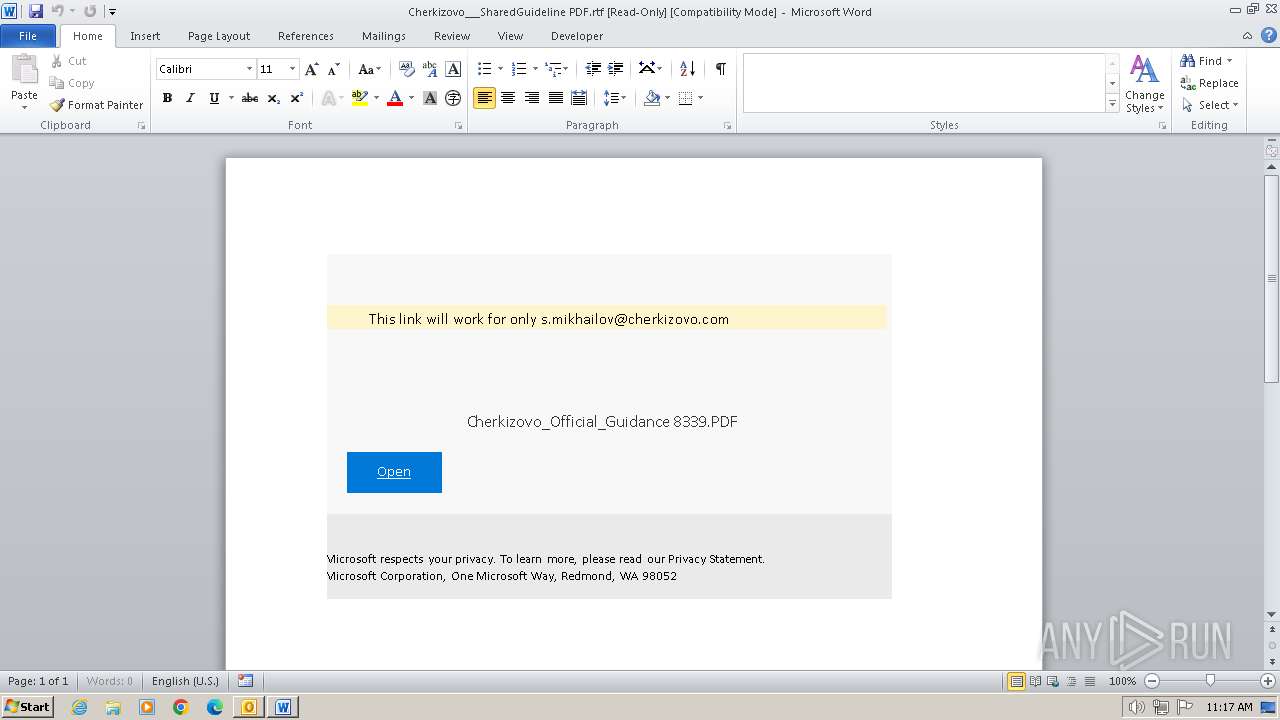Click the taskbar clock 11:17 AM
This screenshot has width=1280, height=720.
[x=1229, y=707]
